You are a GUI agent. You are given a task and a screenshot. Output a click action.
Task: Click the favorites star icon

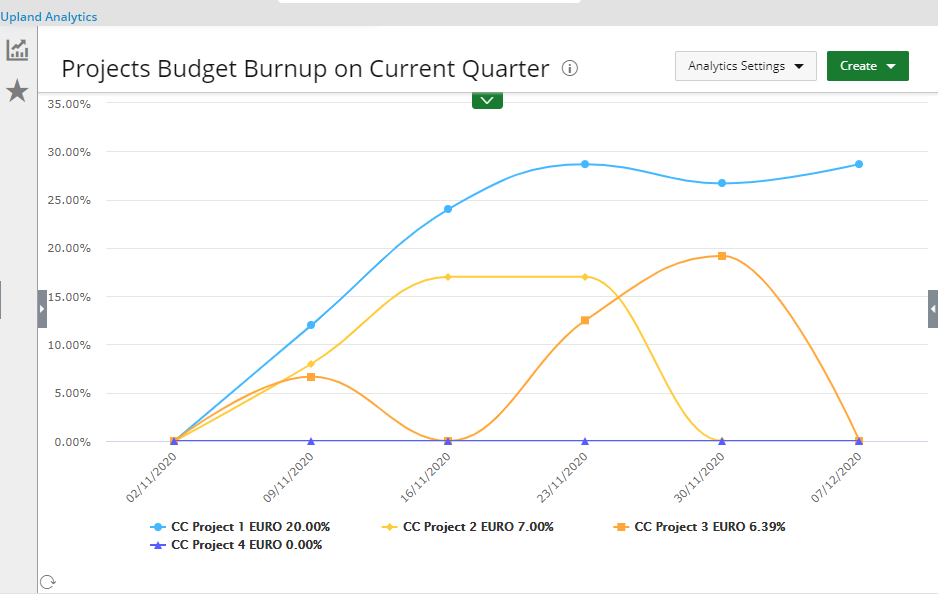point(17,92)
